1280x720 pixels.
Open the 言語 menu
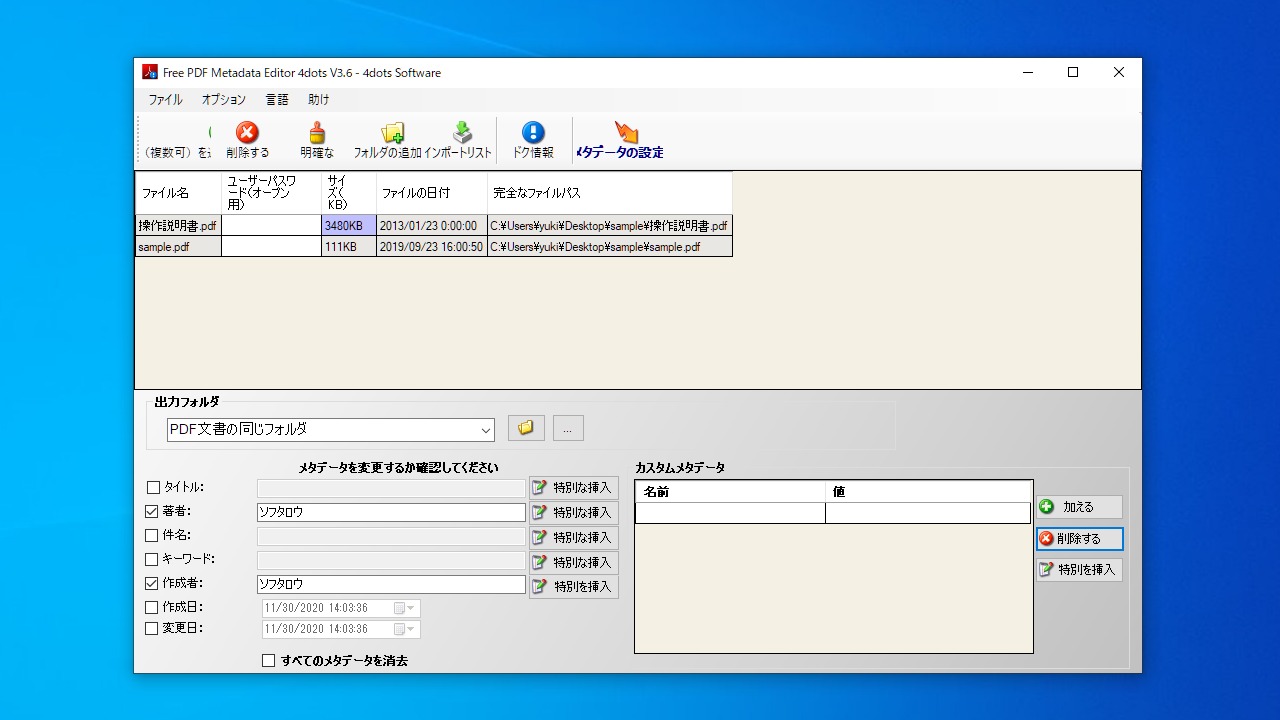point(277,100)
